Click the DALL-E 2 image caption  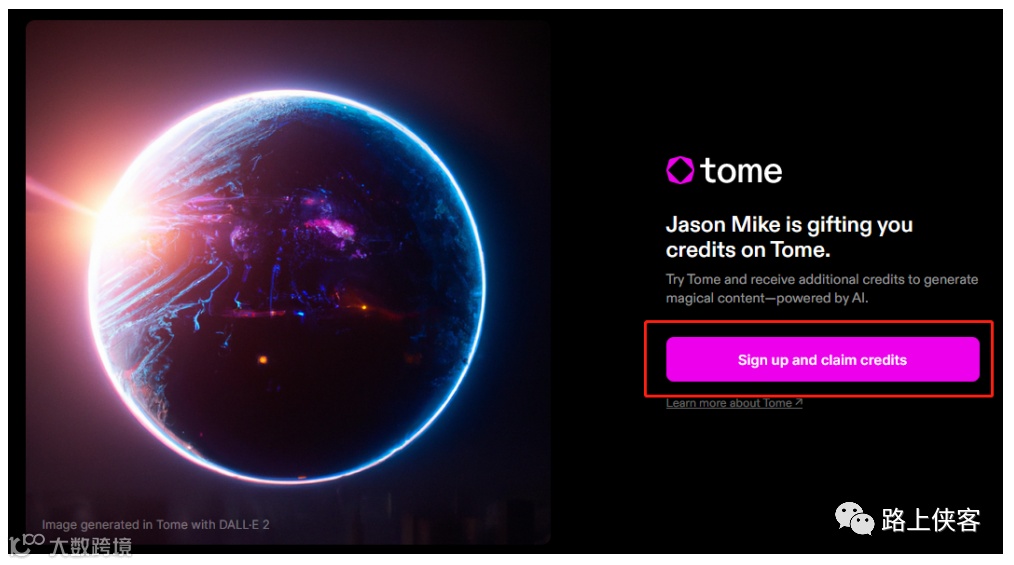(156, 524)
